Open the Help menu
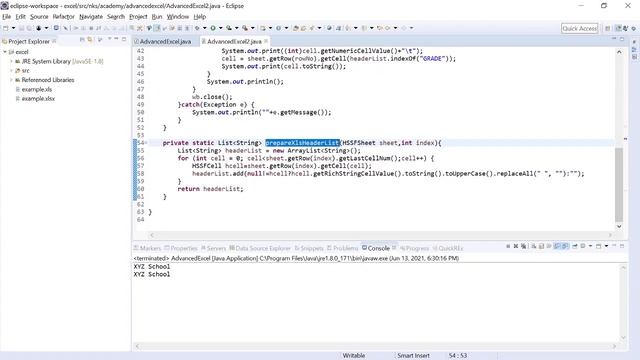Image resolution: width=640 pixels, height=360 pixels. pyautogui.click(x=200, y=17)
